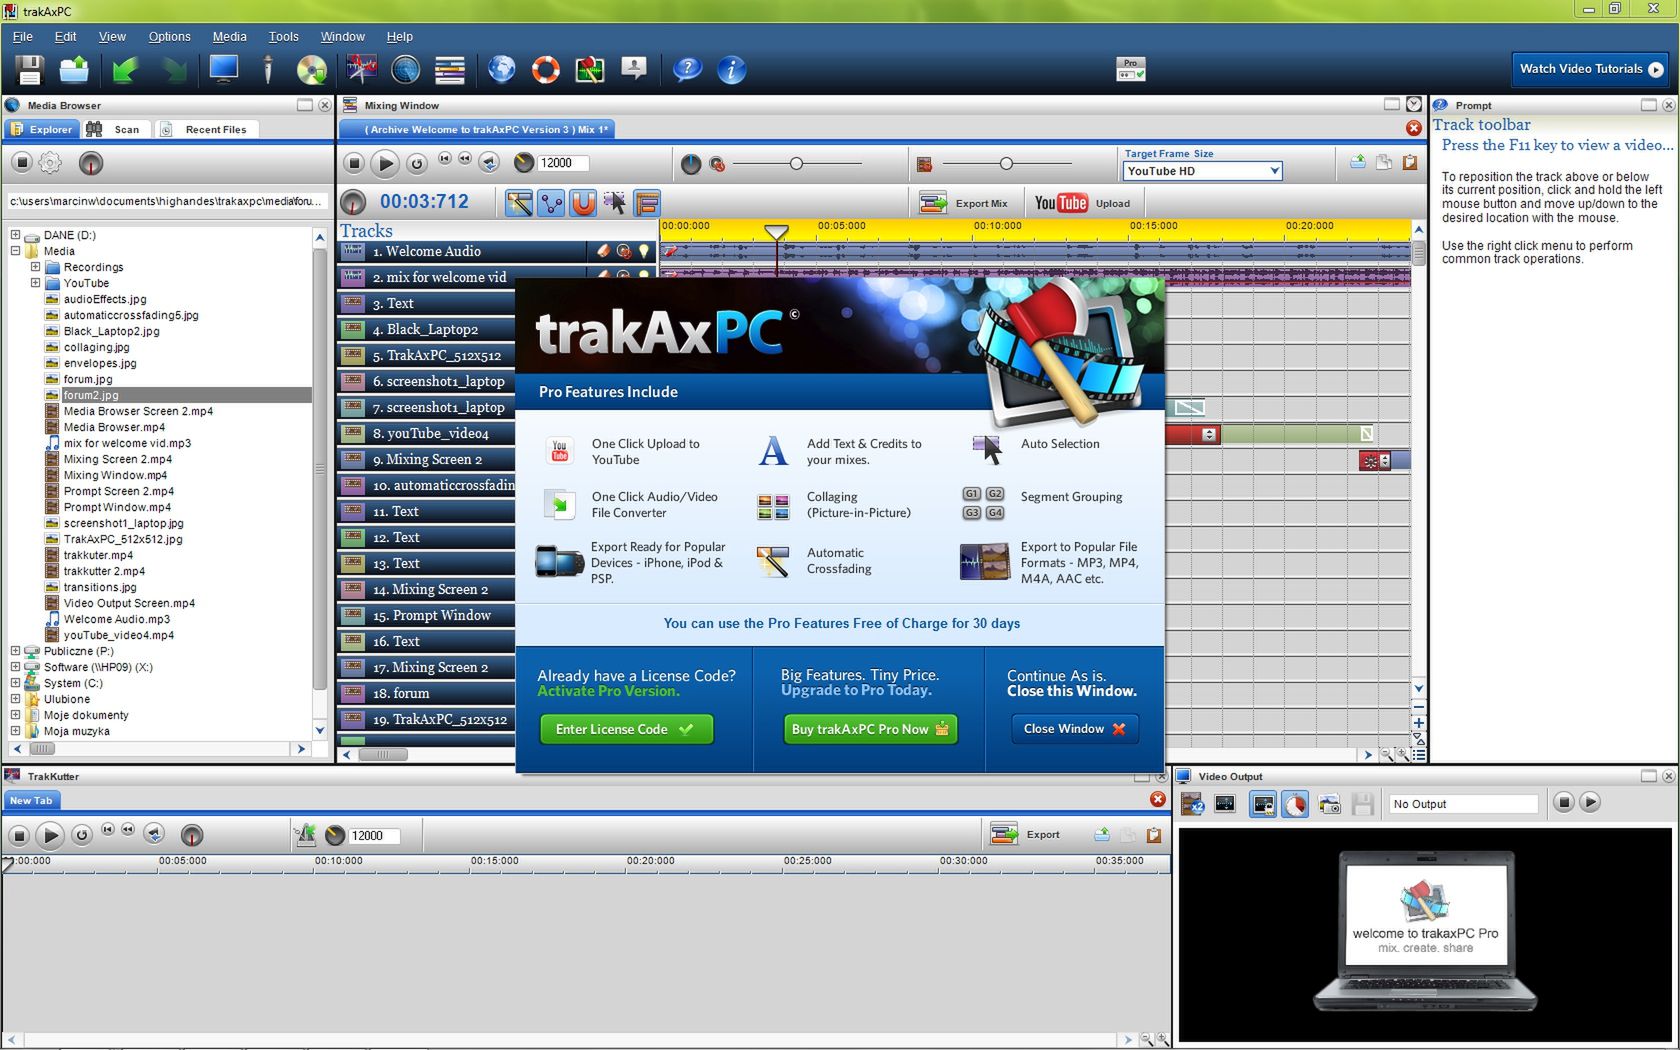Click the Enter License Code button
Viewport: 1680px width, 1050px height.
click(x=626, y=729)
